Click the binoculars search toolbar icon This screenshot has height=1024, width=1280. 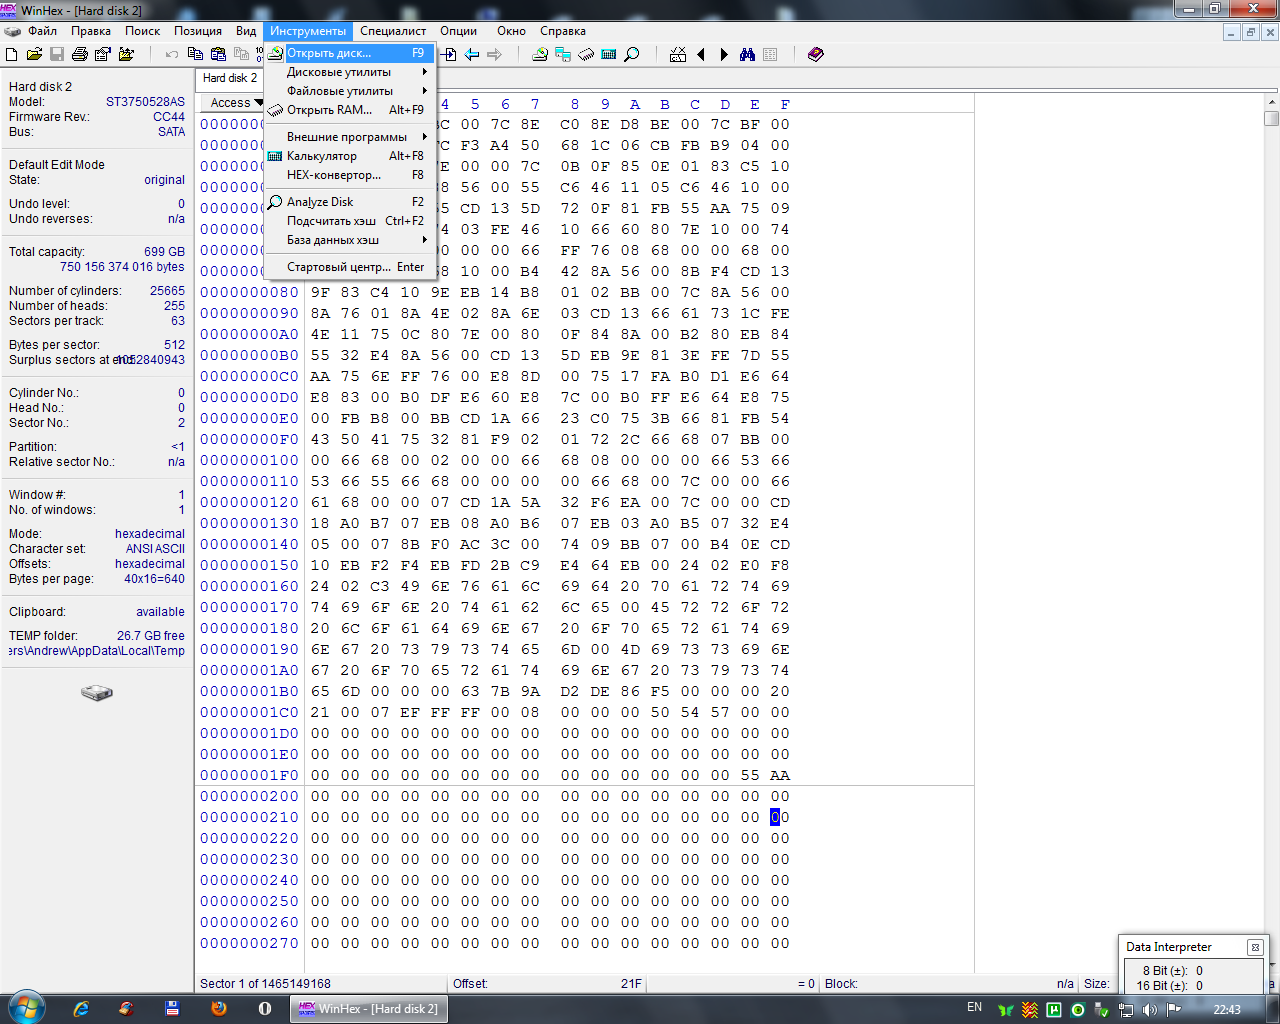pyautogui.click(x=747, y=54)
